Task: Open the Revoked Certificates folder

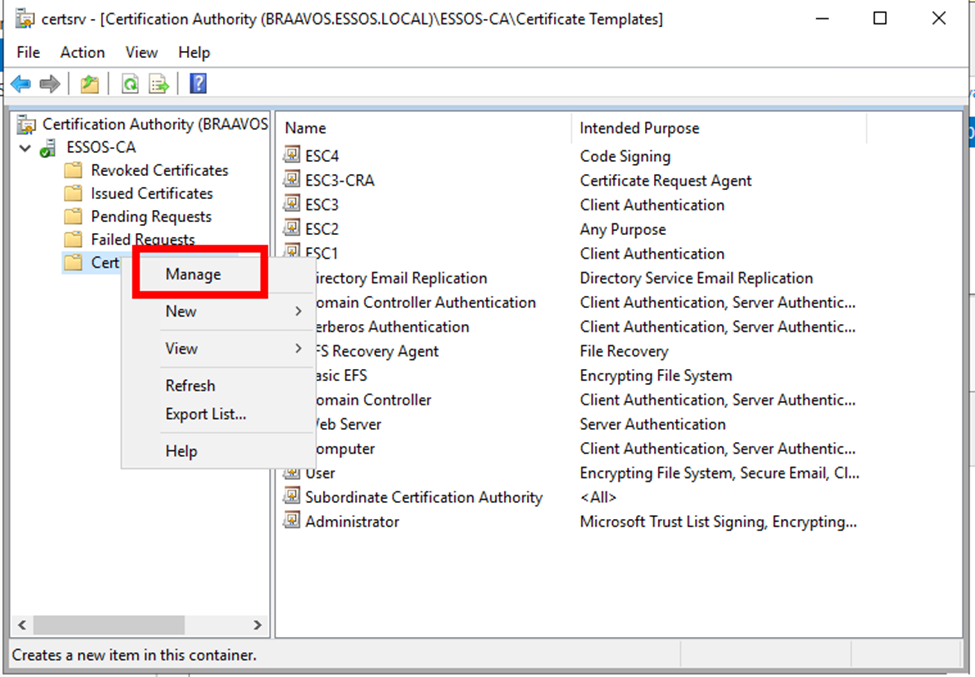Action: (159, 170)
